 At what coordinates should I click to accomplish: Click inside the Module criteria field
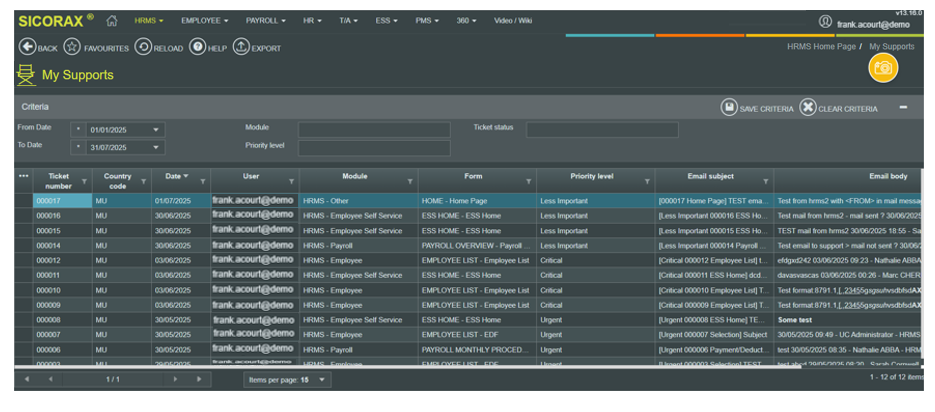[x=373, y=130]
